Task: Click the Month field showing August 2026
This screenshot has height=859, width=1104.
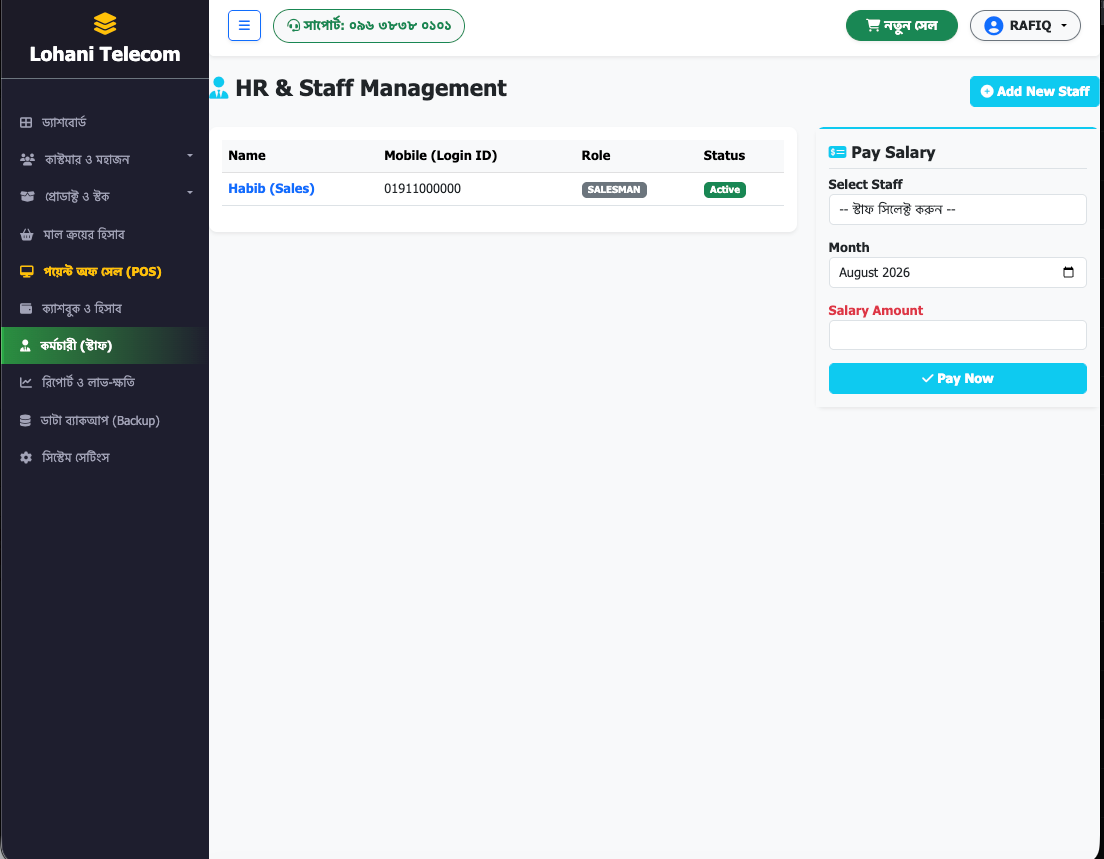Action: [958, 272]
